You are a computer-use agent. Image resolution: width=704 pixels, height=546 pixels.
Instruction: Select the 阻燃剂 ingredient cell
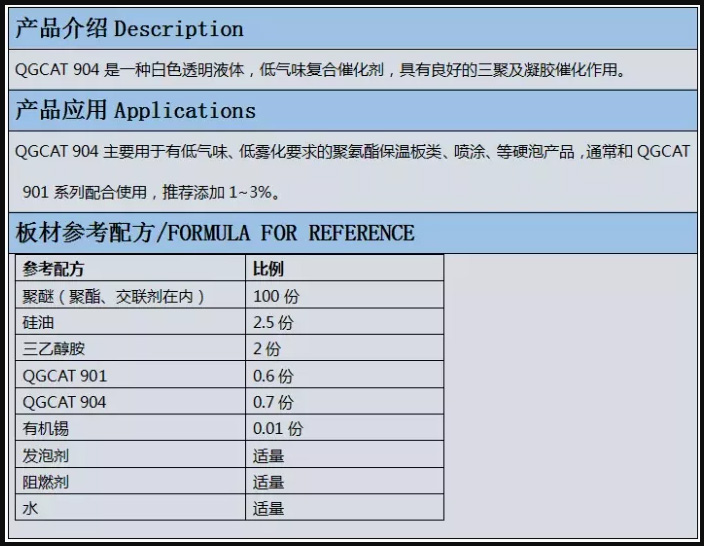click(46, 482)
